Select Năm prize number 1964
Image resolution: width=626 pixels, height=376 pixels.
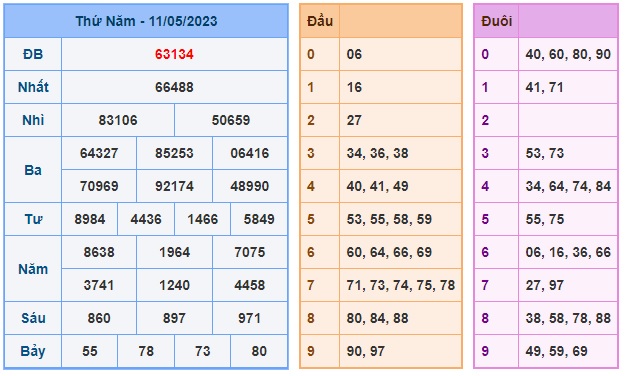(174, 252)
